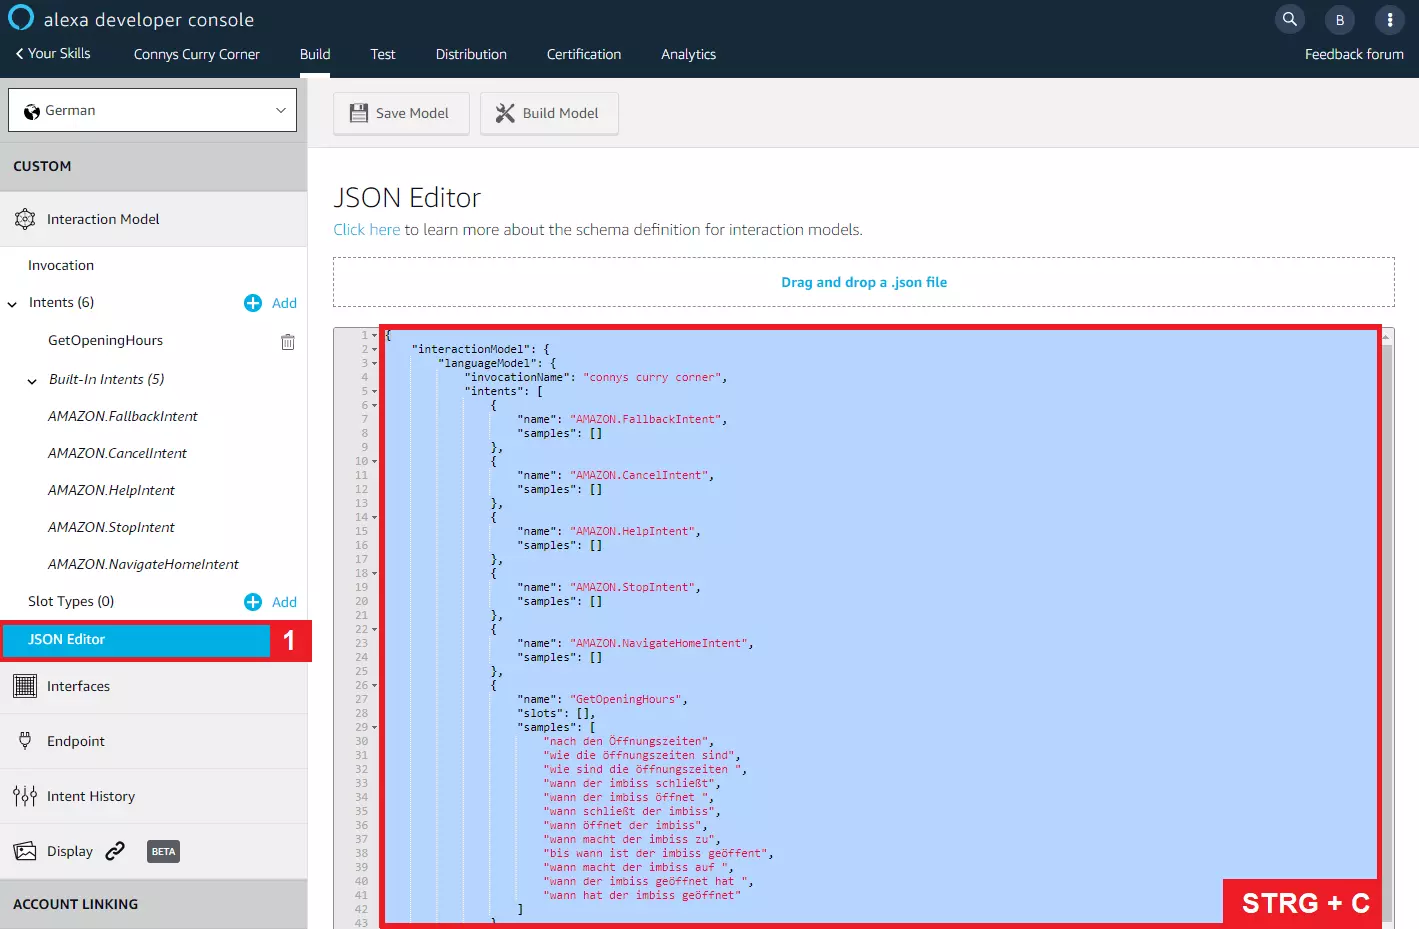Open the user account B avatar
The height and width of the screenshot is (929, 1419).
(x=1340, y=19)
